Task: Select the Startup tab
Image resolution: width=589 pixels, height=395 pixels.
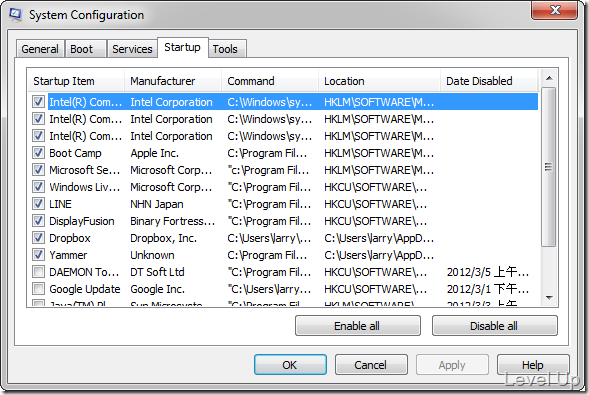Action: pos(183,47)
